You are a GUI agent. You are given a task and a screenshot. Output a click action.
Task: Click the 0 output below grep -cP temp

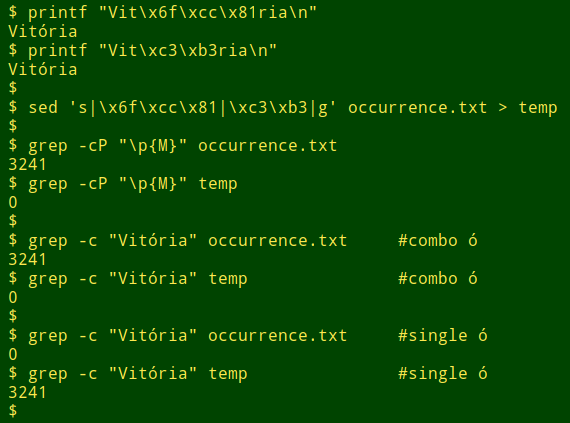[x=13, y=202]
